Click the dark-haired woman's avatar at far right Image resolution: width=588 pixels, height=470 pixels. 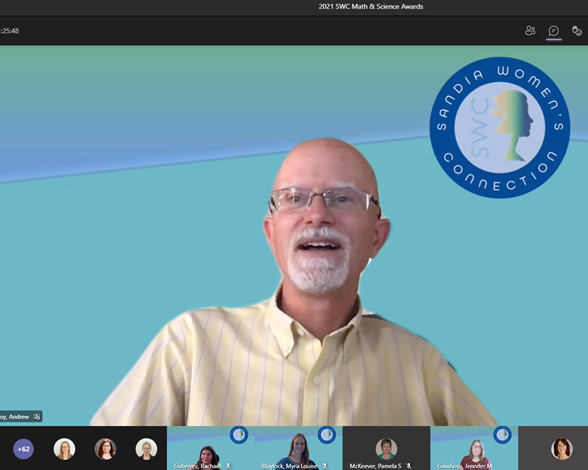(x=562, y=449)
